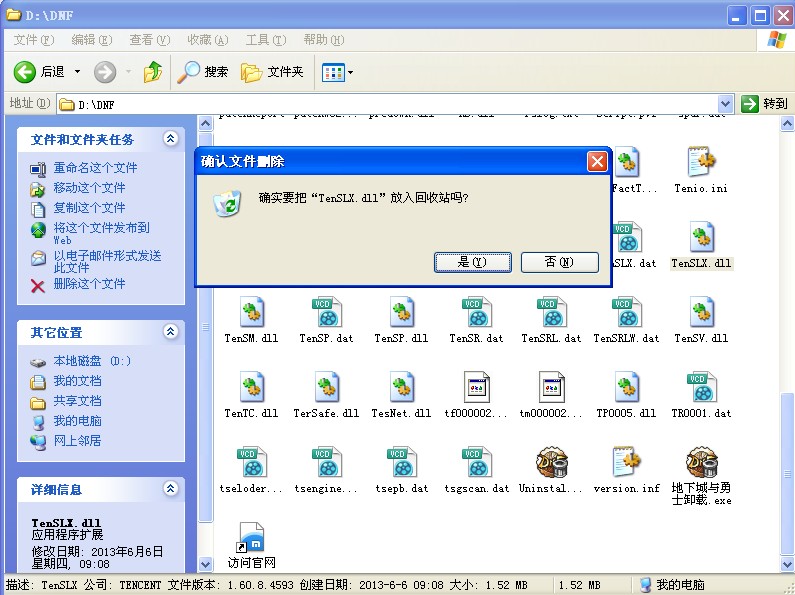Select the Tenio.ini file icon

click(701, 163)
